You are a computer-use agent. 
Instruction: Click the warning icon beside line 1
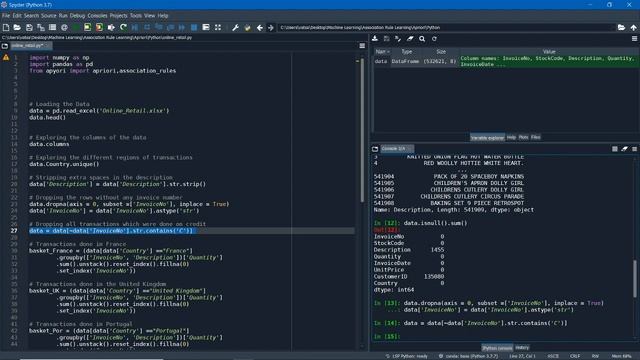coord(6,58)
